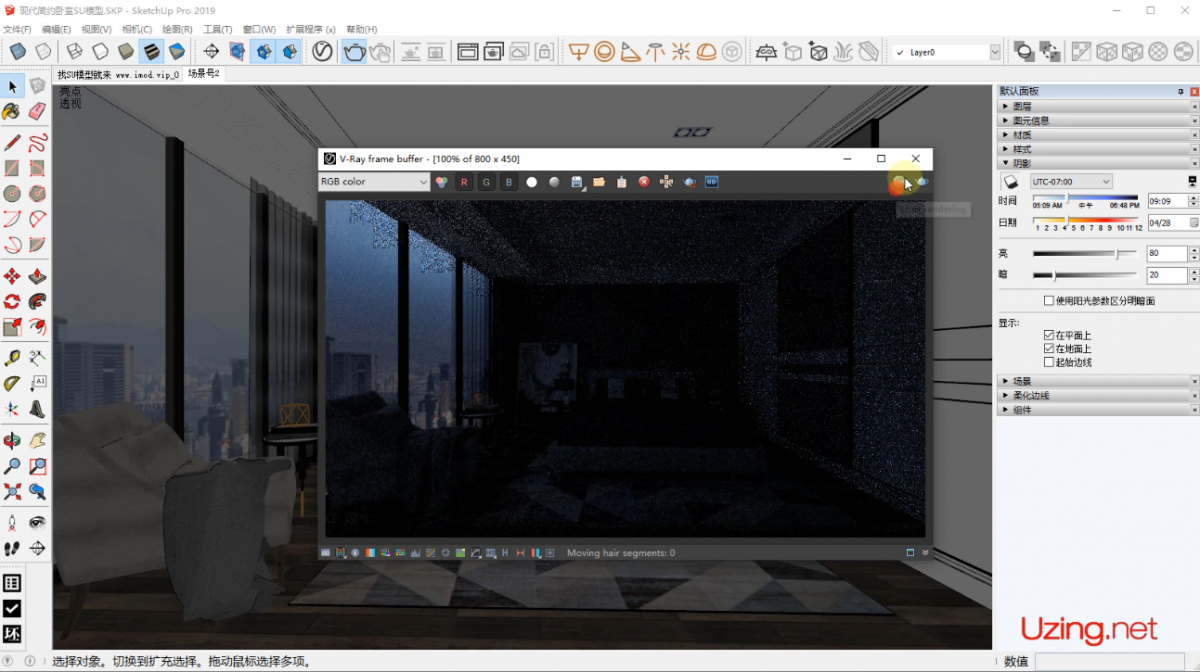Click the red channel R button
The height and width of the screenshot is (672, 1200).
coord(463,182)
